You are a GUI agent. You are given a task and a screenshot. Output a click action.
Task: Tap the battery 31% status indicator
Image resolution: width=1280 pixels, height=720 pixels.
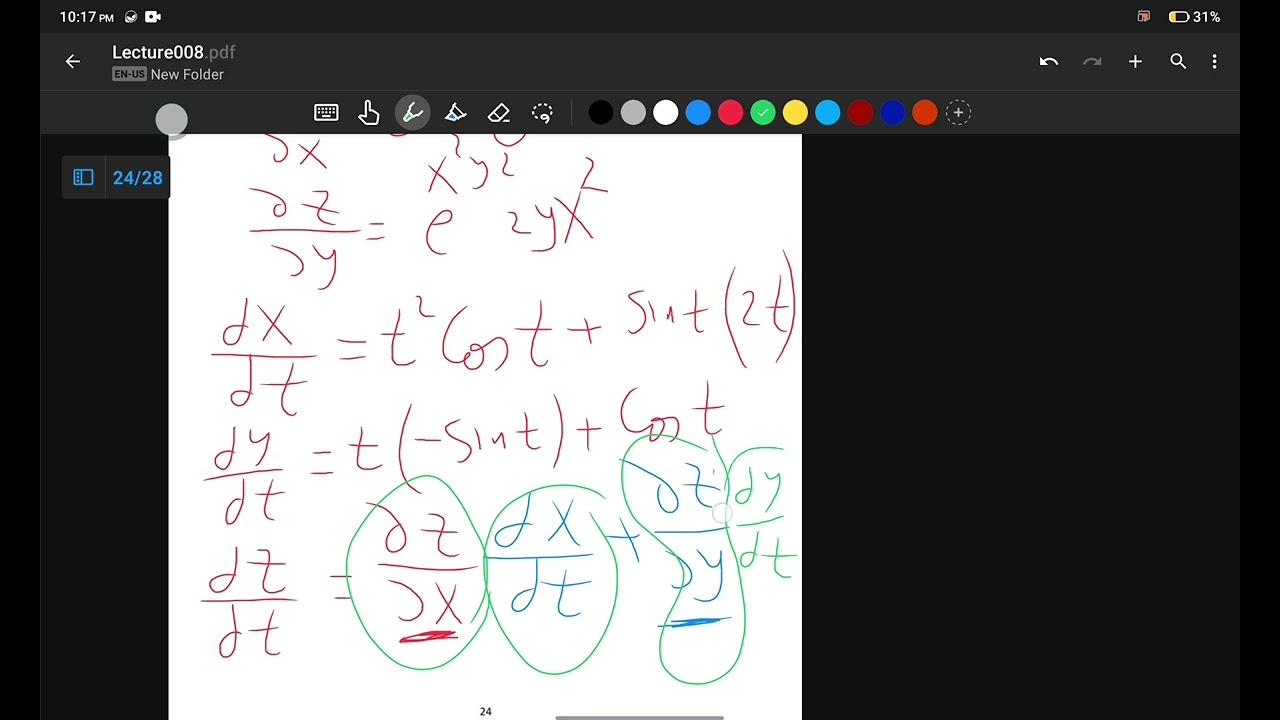tap(1194, 17)
